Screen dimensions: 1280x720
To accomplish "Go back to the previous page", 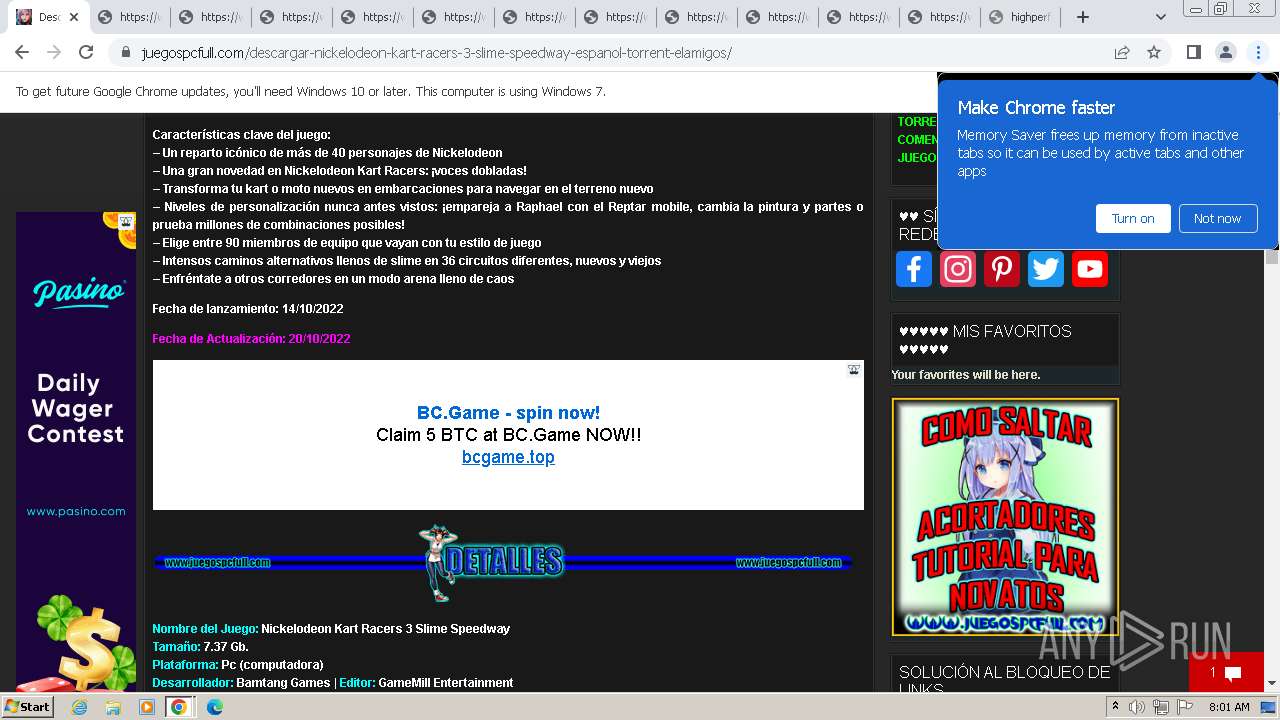I will click(22, 52).
